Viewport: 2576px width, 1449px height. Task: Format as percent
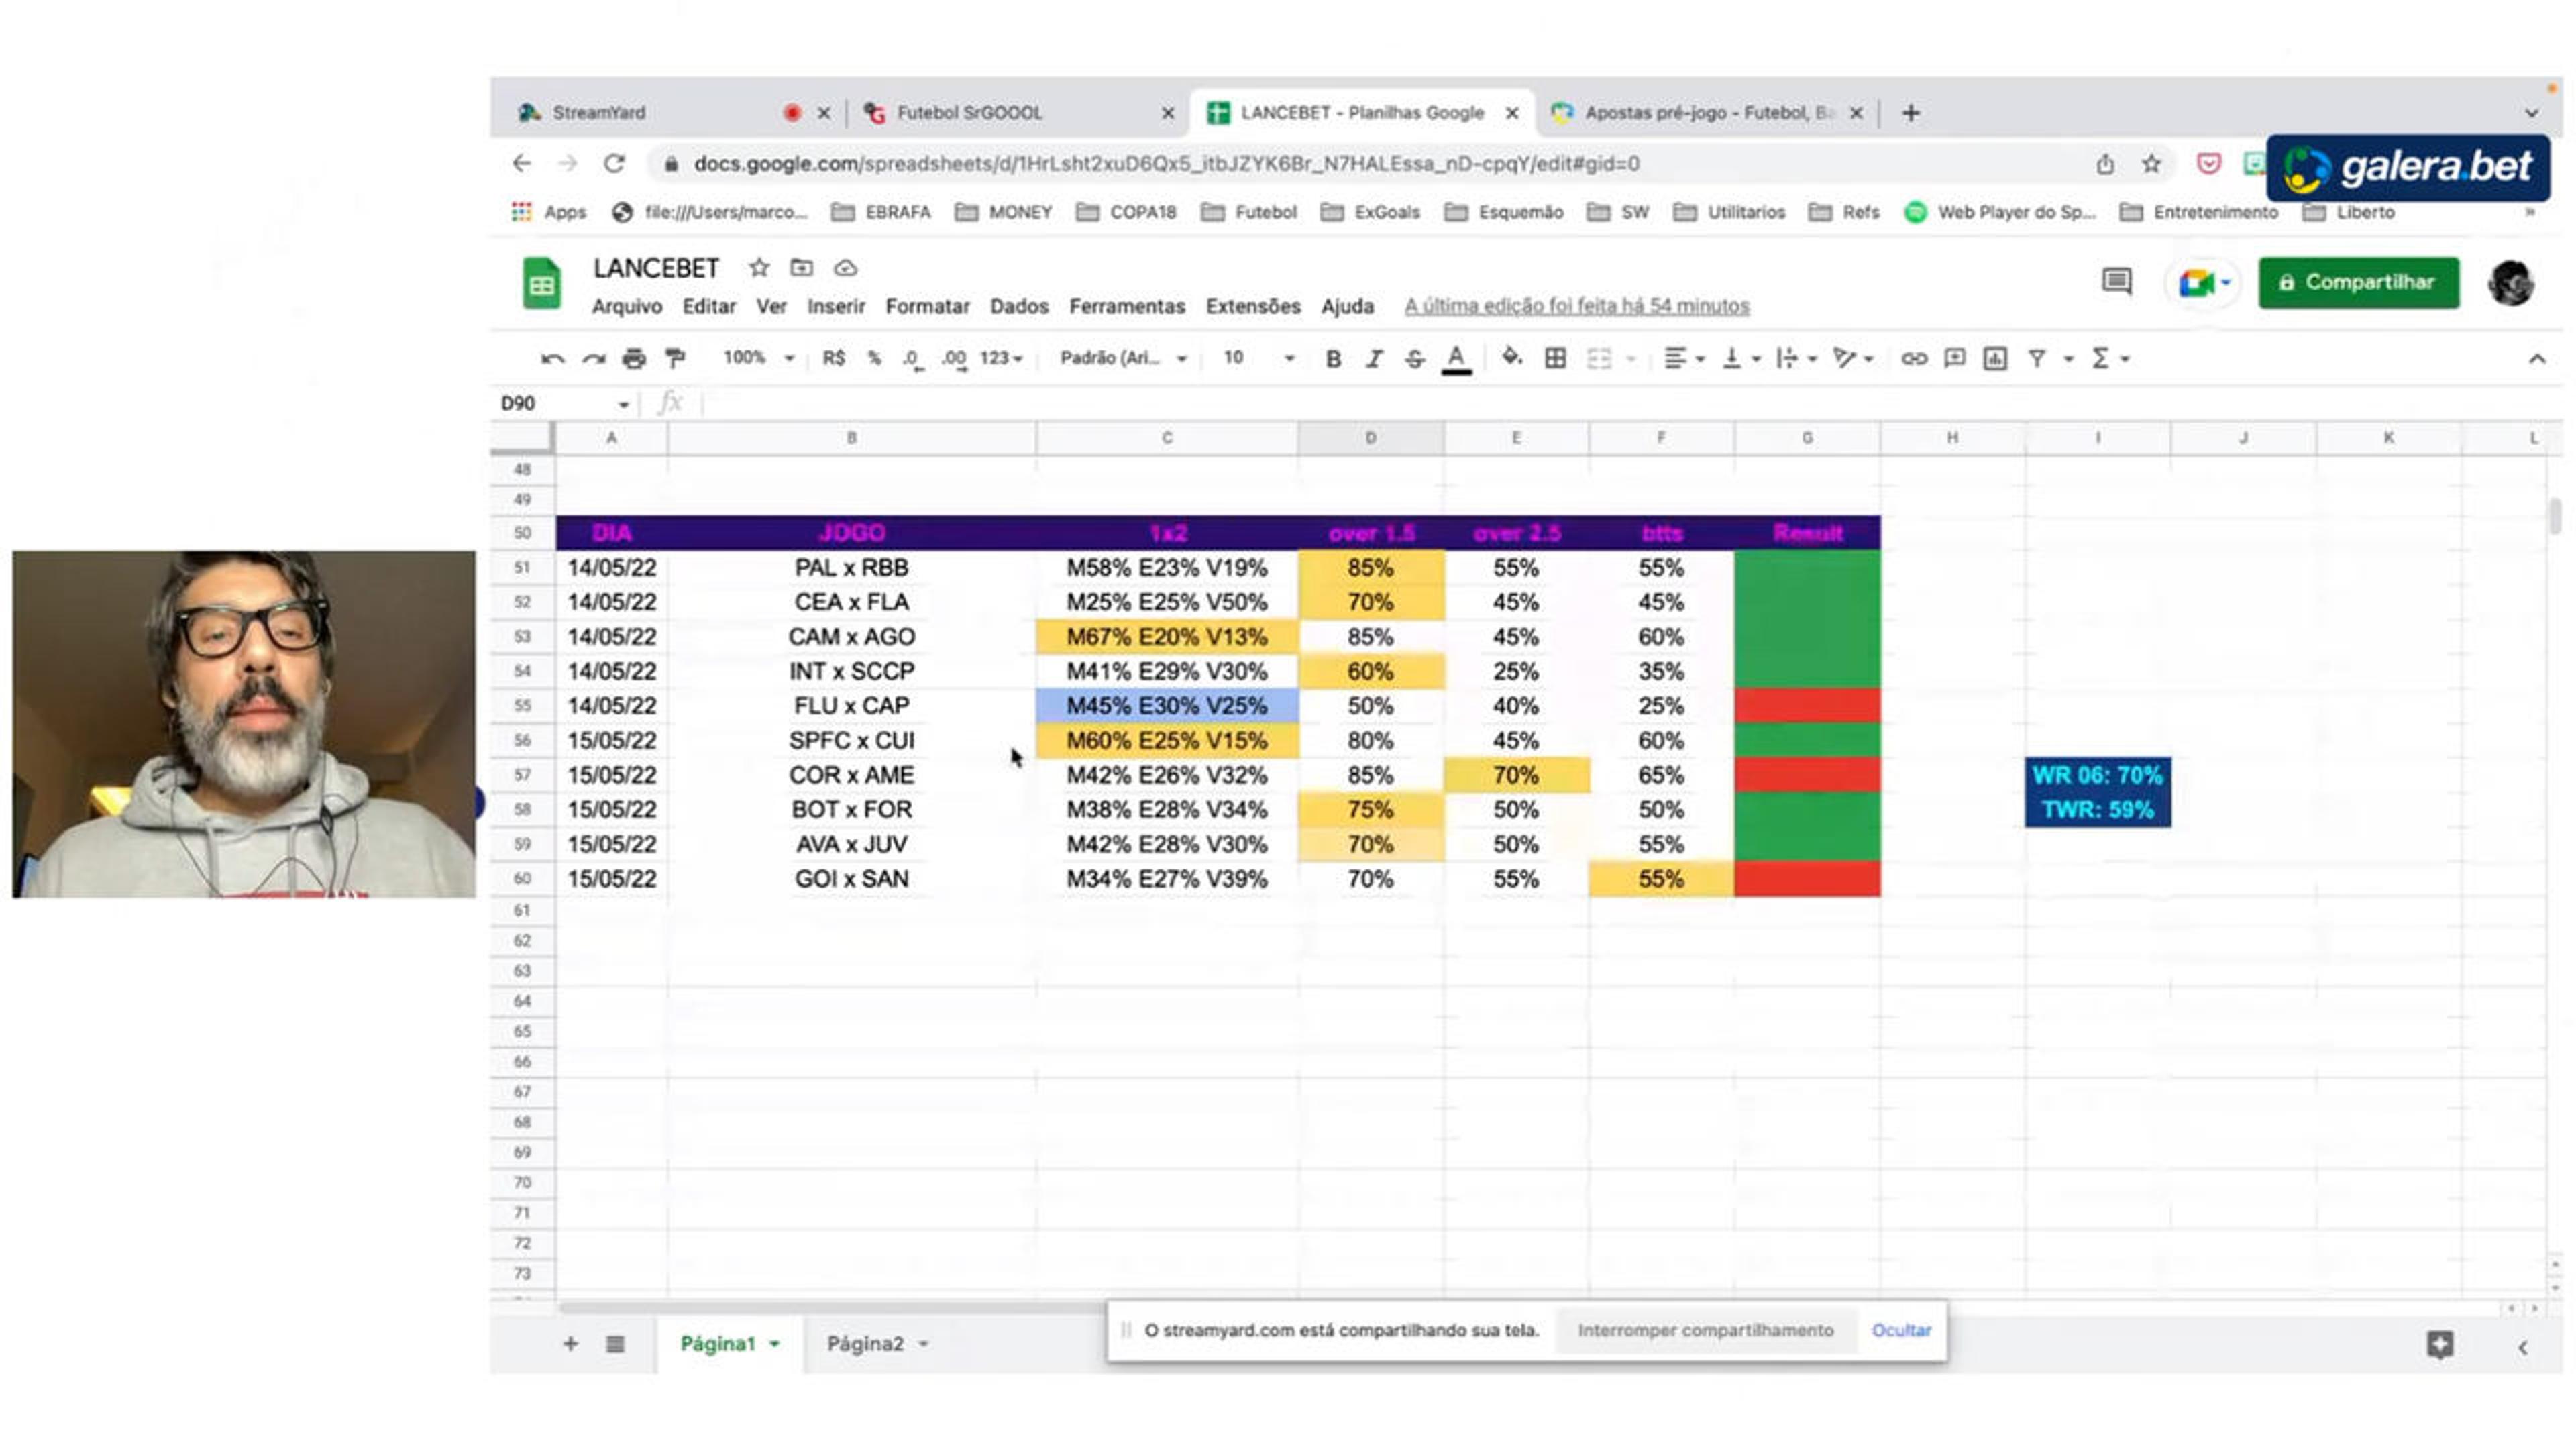tap(875, 358)
